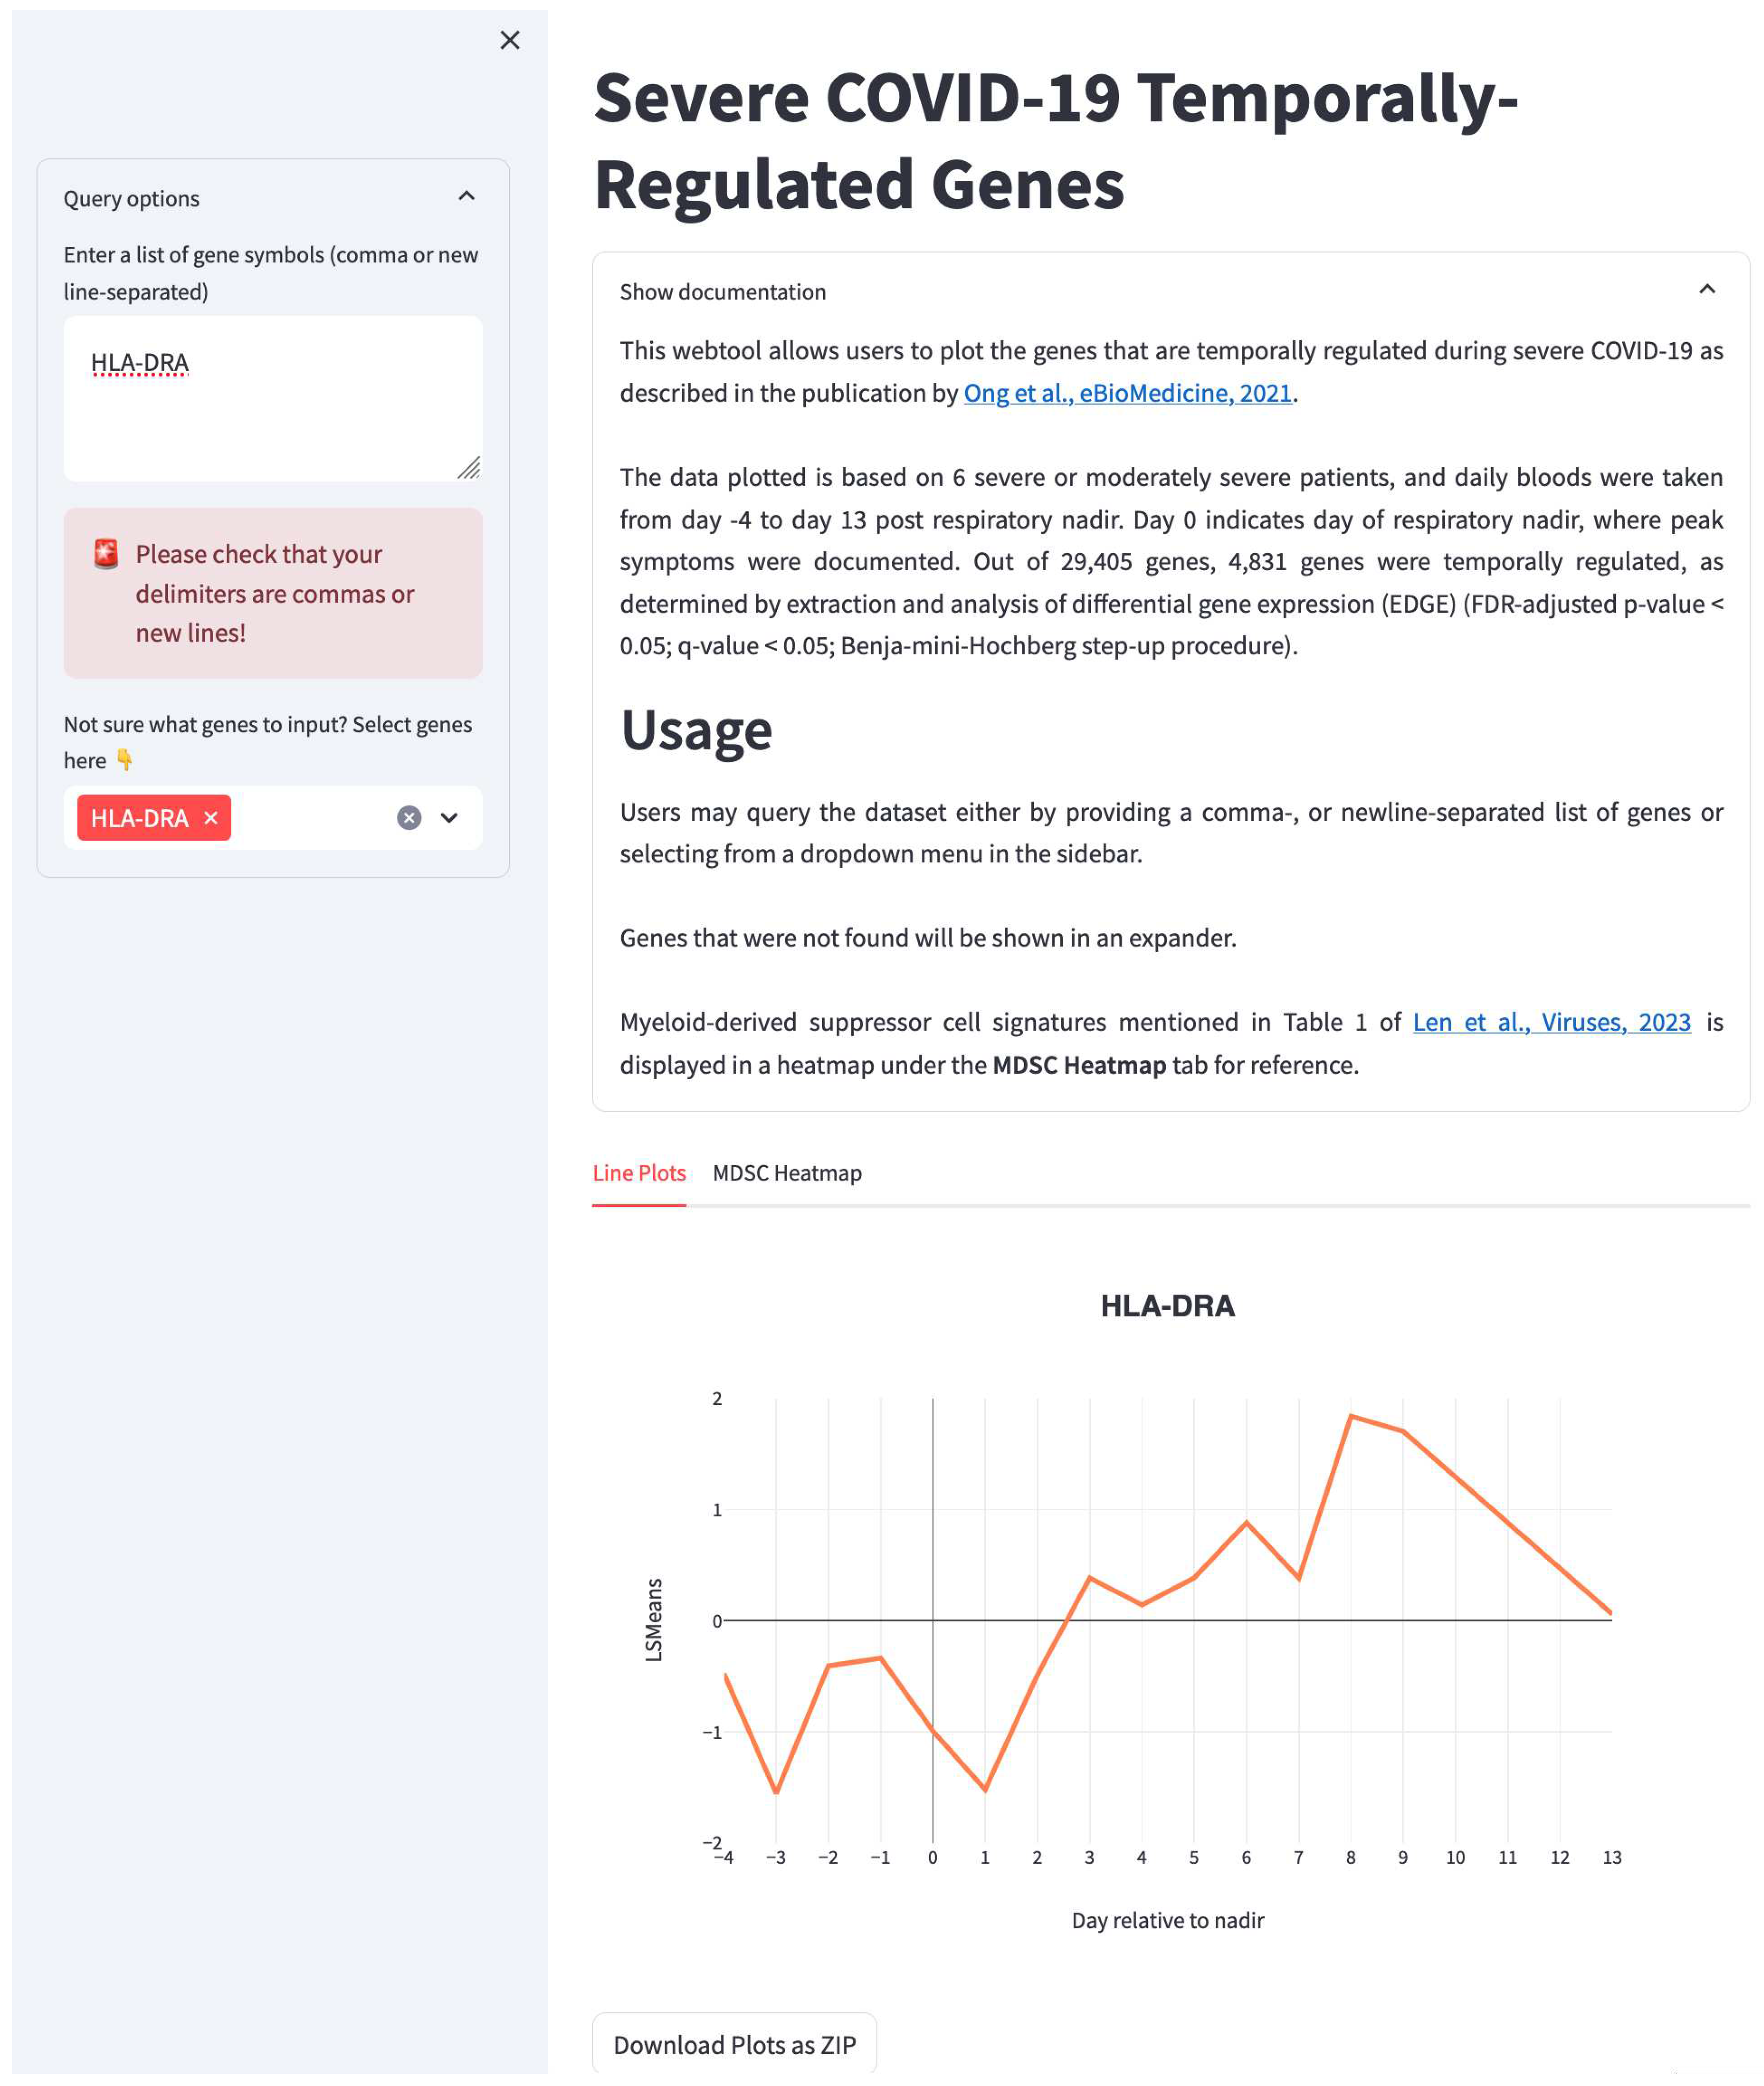Screen dimensions: 1764x2086
Task: Close the sidebar with the X icon
Action: tap(510, 40)
